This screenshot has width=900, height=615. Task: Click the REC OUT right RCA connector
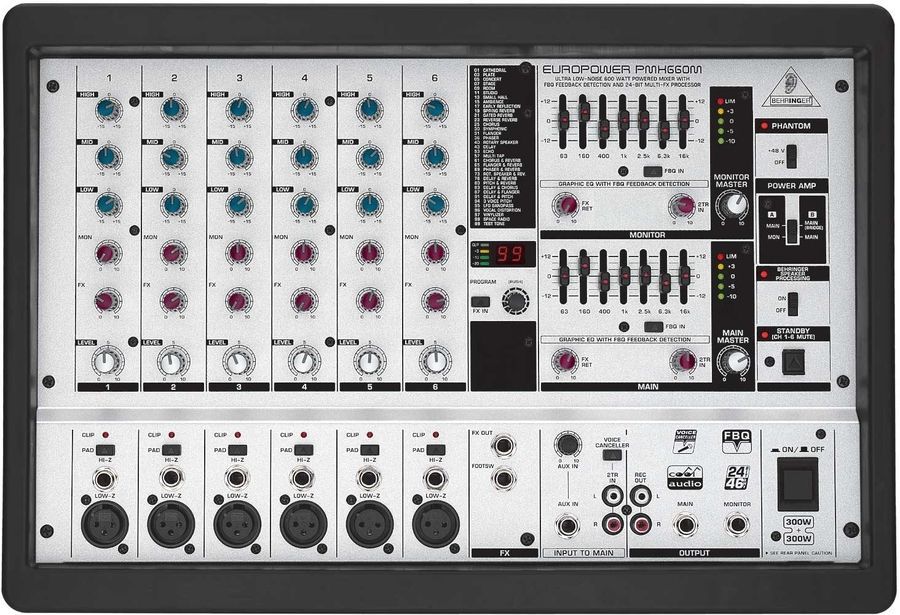(x=639, y=523)
